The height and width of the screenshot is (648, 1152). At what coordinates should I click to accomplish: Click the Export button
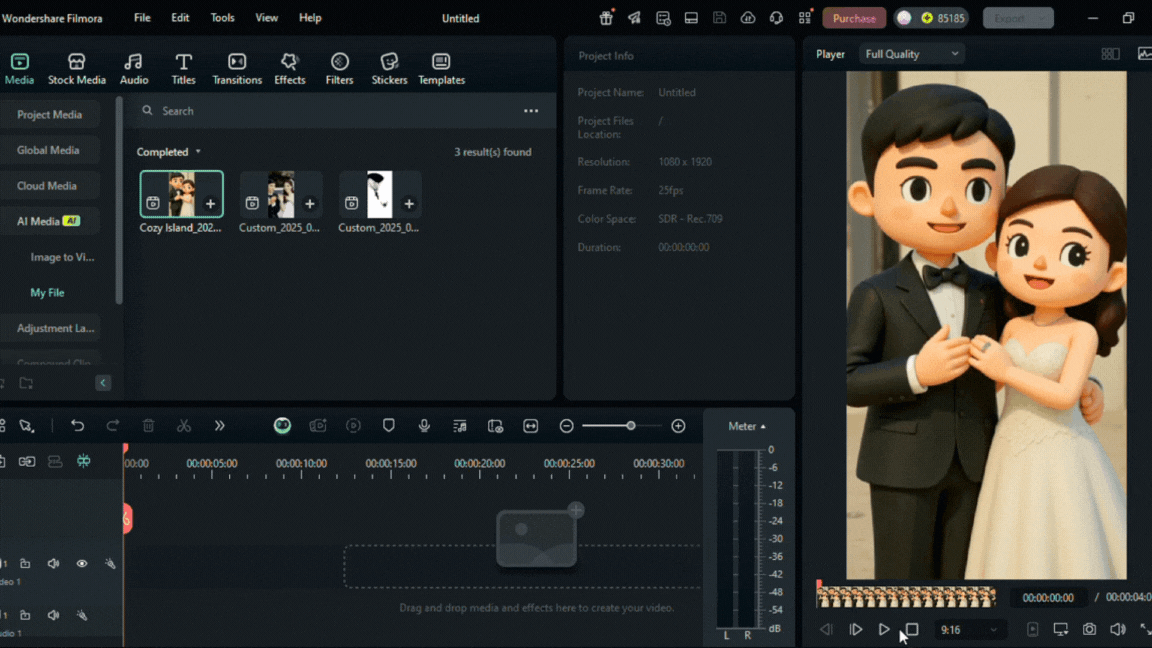point(1018,18)
